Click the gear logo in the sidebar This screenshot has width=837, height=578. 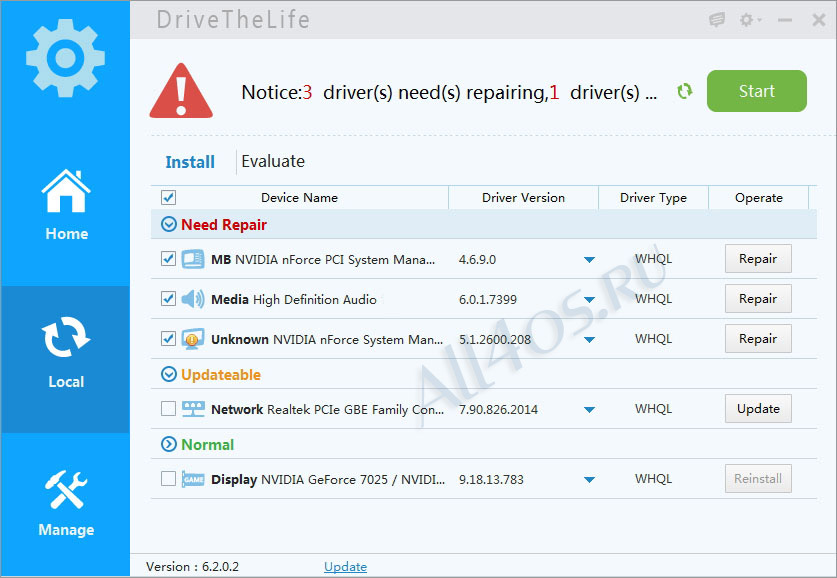click(65, 58)
